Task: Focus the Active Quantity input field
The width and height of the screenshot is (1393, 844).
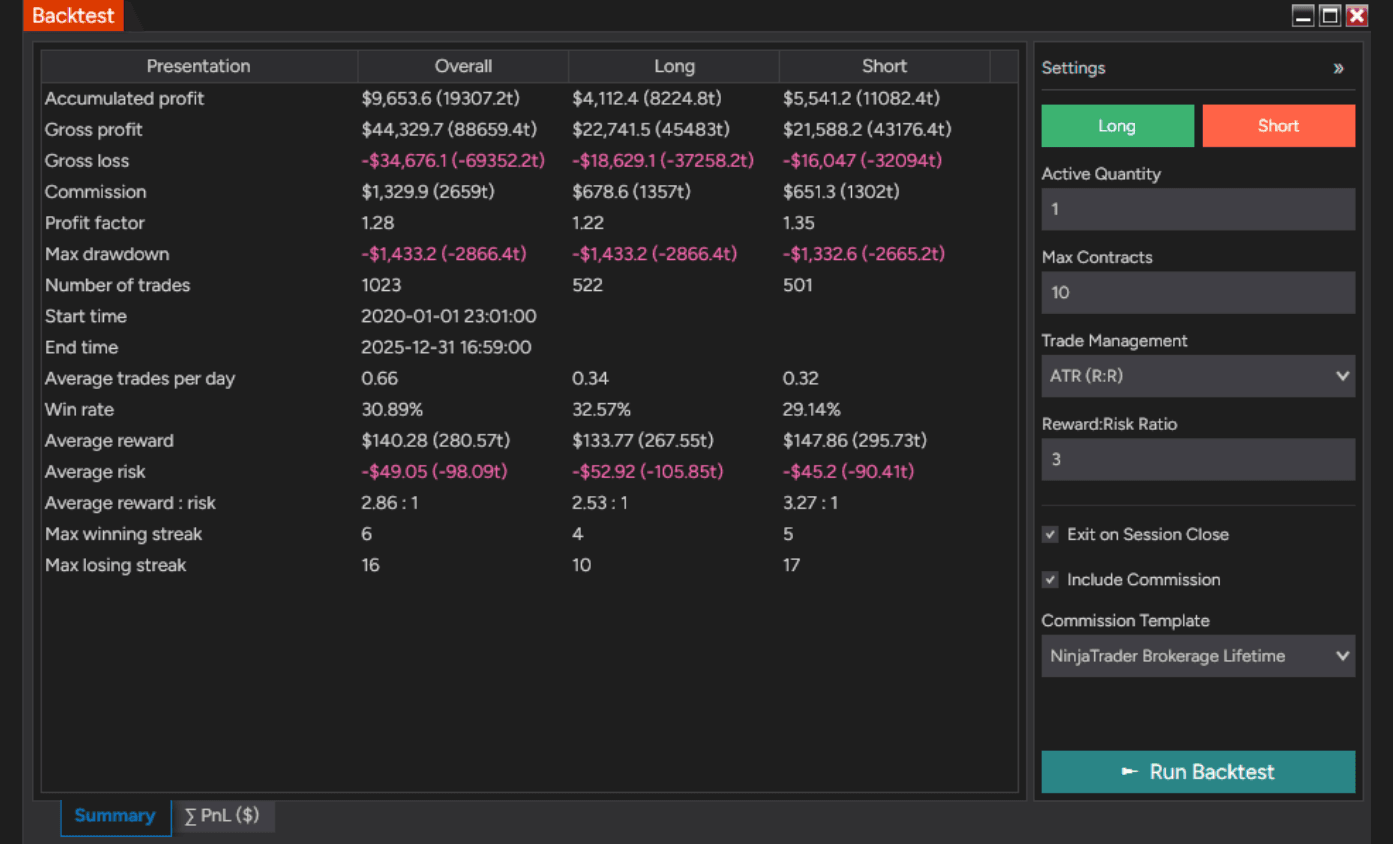Action: click(x=1198, y=209)
